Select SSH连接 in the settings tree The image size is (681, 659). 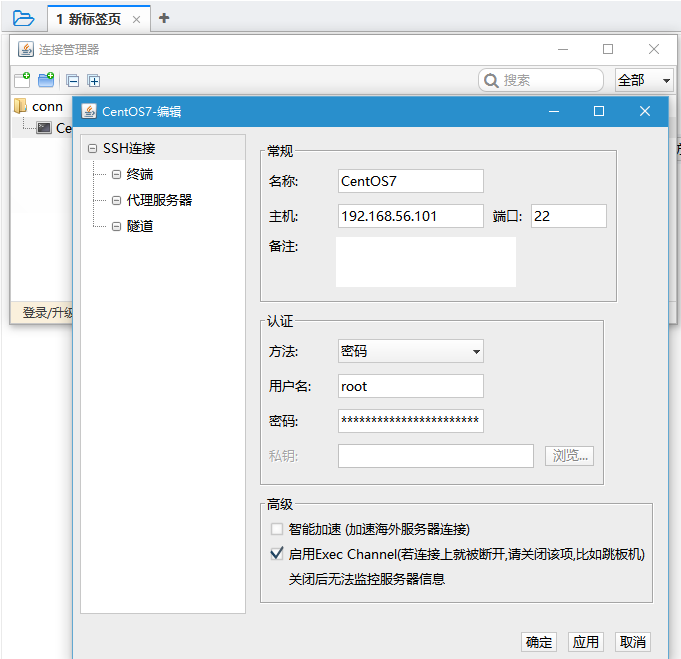pos(129,149)
